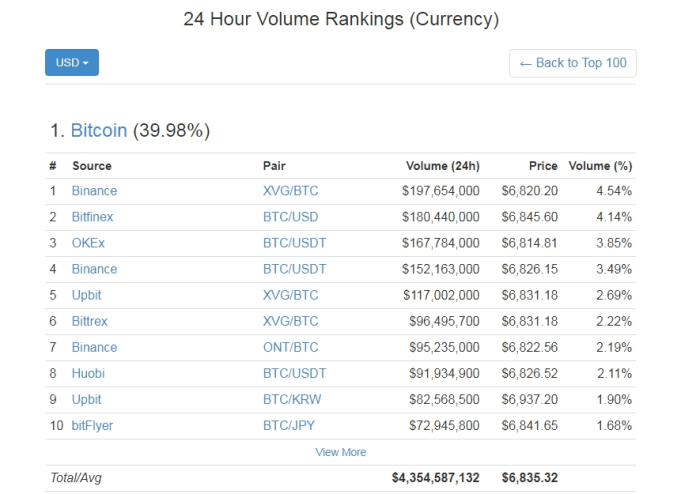This screenshot has height=494, width=696.
Task: Go back to Top 100 list
Action: 573,63
